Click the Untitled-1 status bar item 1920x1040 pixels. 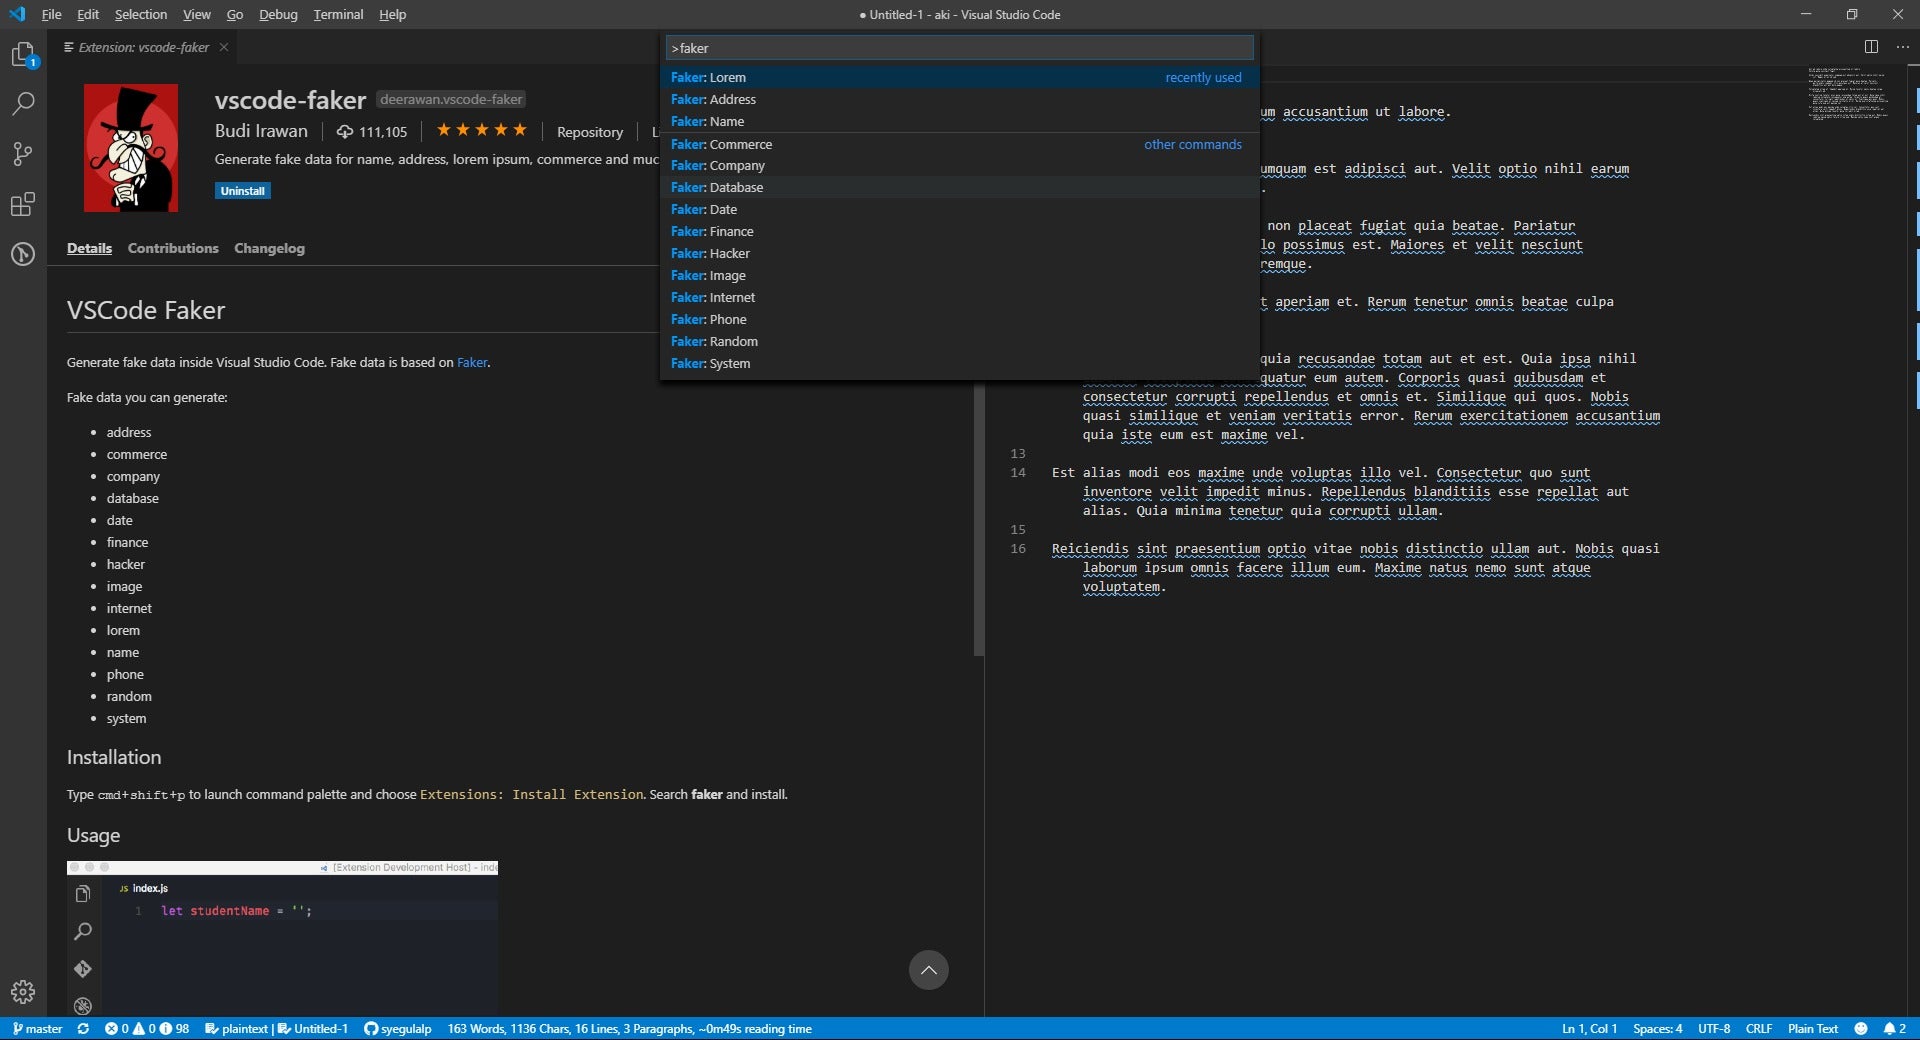point(313,1028)
